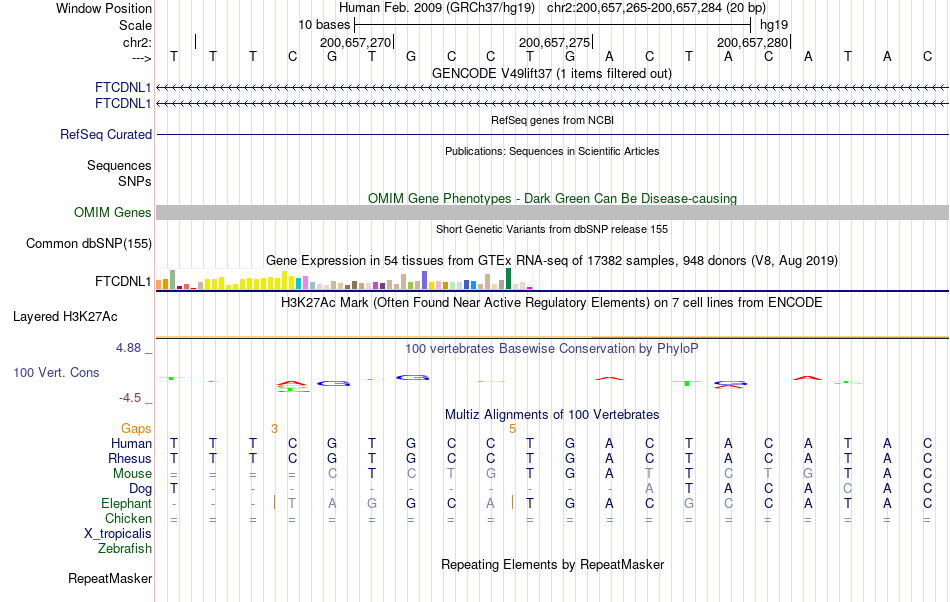
Task: Click the -4.5 PhyloP lower limit
Action: (130, 398)
